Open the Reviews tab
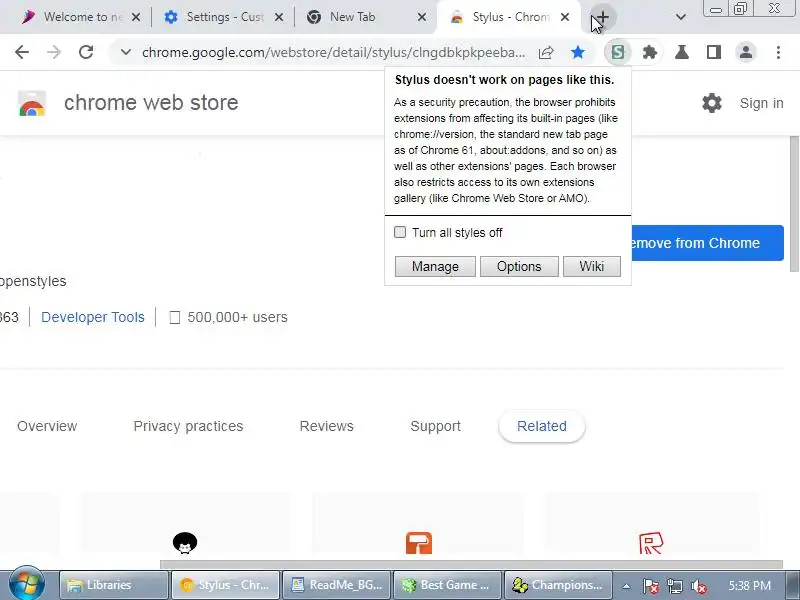 [327, 426]
